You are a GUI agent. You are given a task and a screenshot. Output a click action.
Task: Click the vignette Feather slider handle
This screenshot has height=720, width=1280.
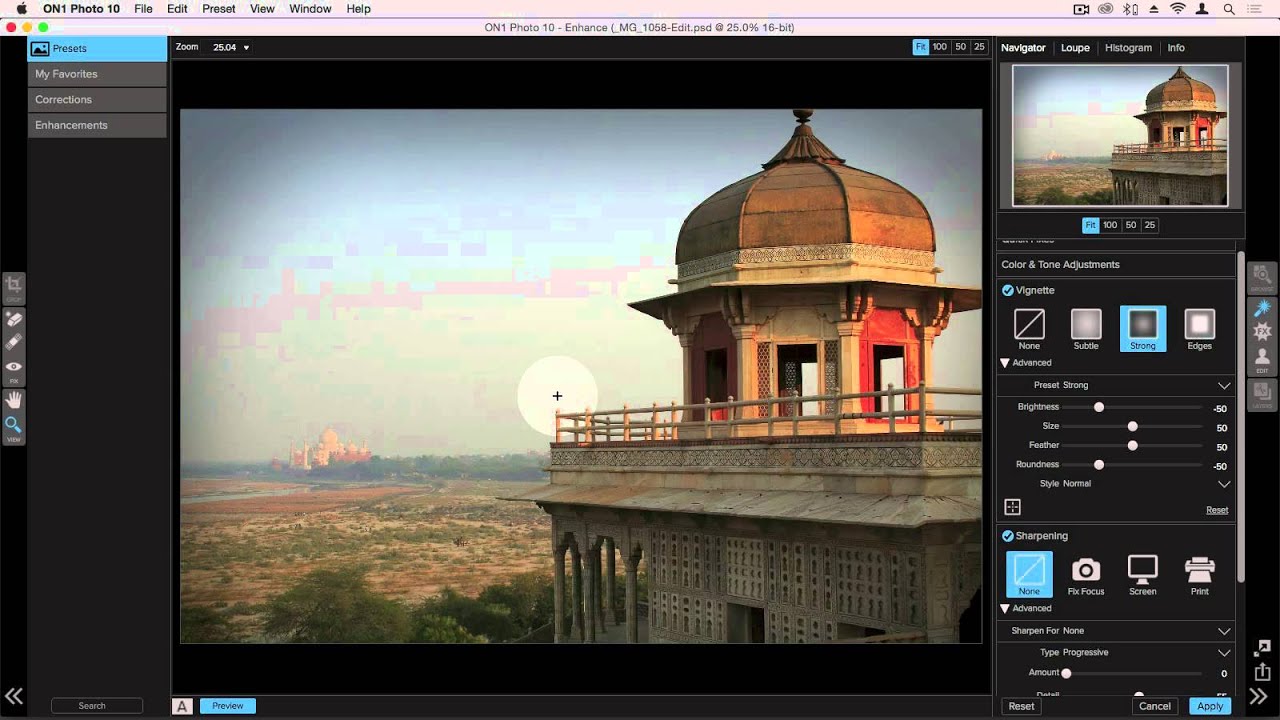point(1132,445)
